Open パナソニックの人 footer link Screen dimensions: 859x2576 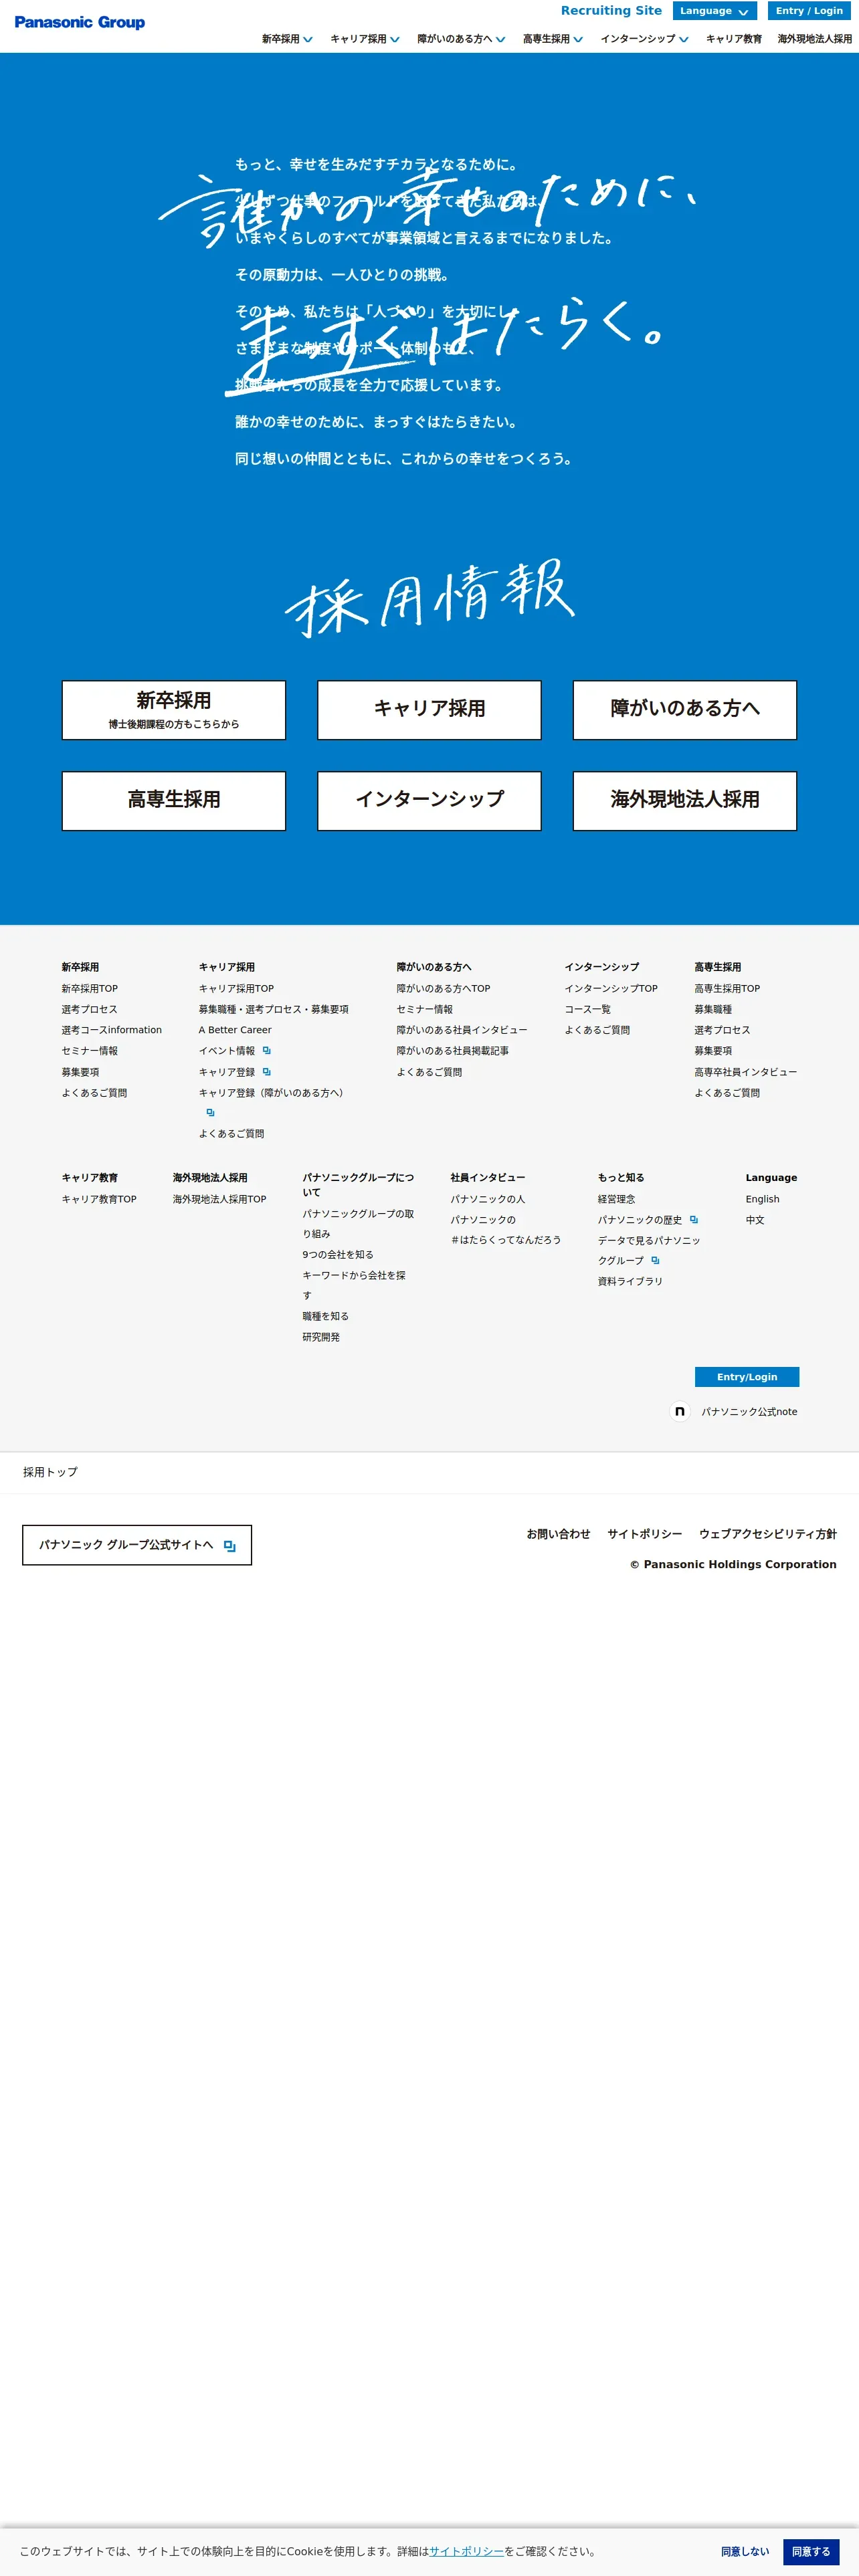coord(487,1199)
